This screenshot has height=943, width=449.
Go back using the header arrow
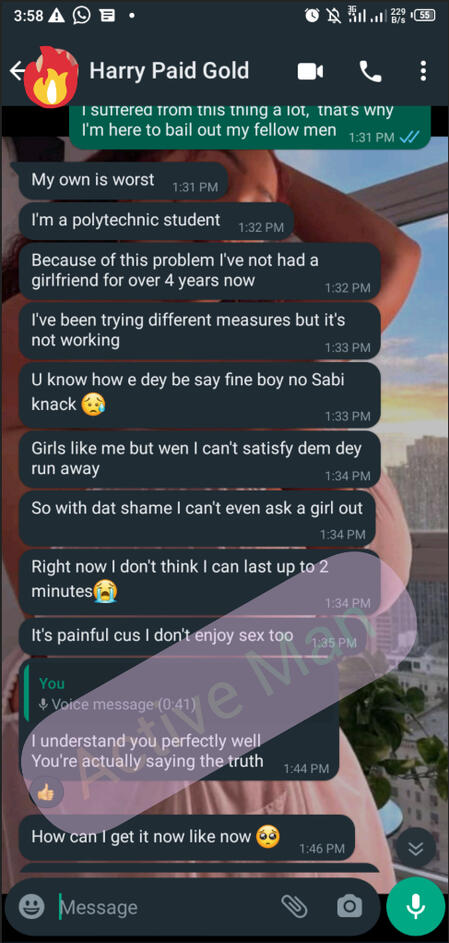click(x=16, y=72)
